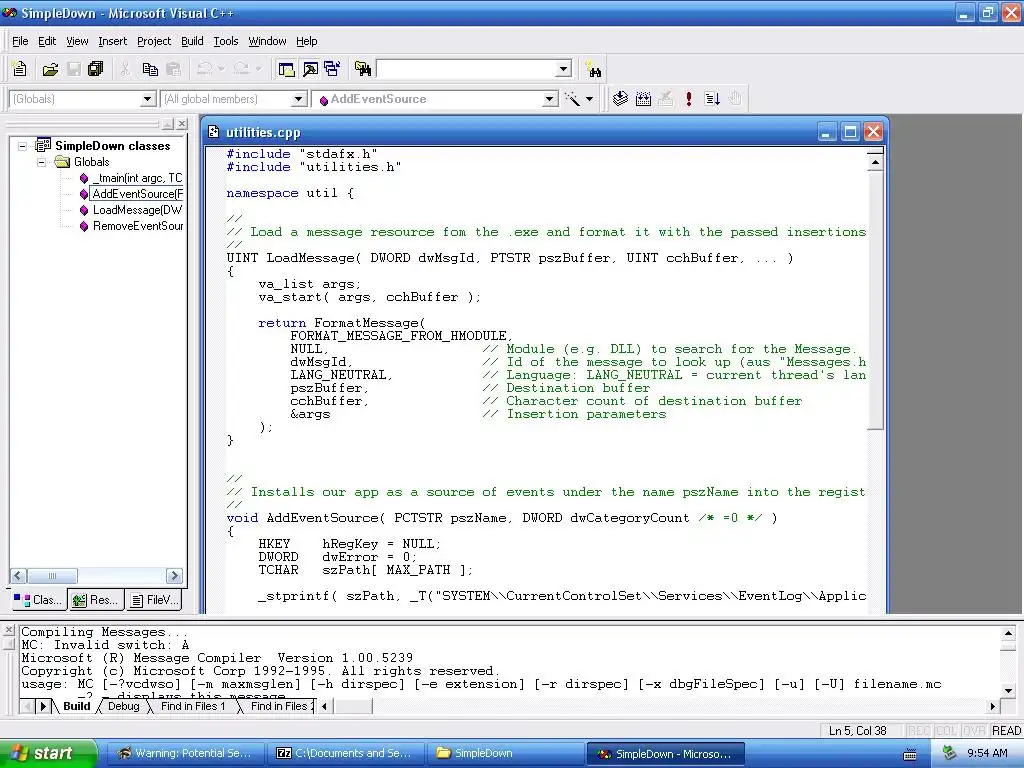Screen dimensions: 1024x768
Task: Click the output tabs scroll right arrow
Action: pyautogui.click(x=993, y=706)
